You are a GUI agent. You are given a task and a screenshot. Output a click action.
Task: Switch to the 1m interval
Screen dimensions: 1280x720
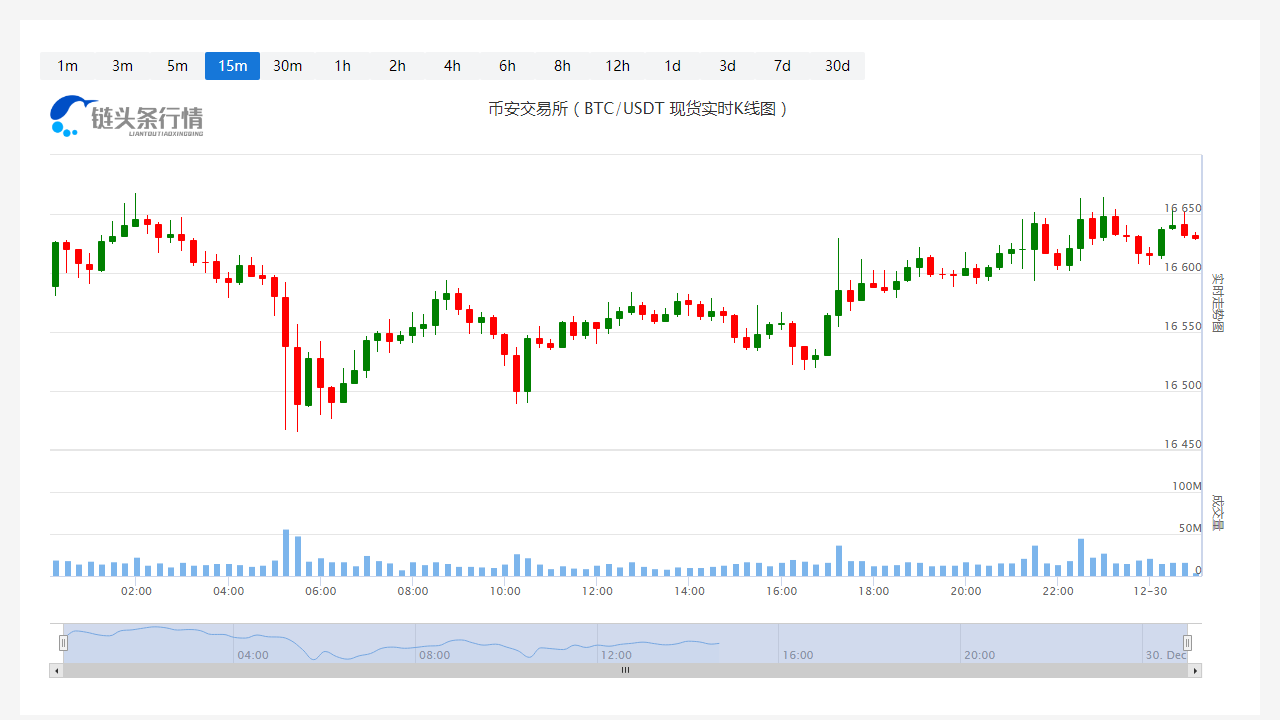67,66
